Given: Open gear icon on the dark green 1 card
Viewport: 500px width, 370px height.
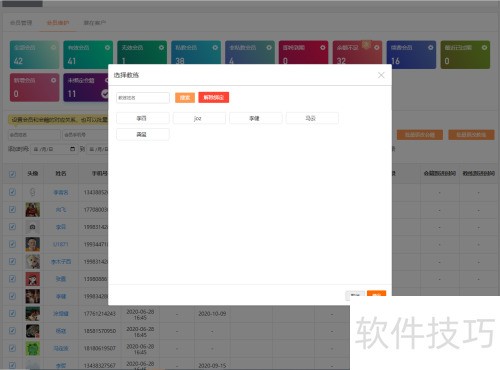Looking at the screenshot, I should pyautogui.click(x=161, y=48).
